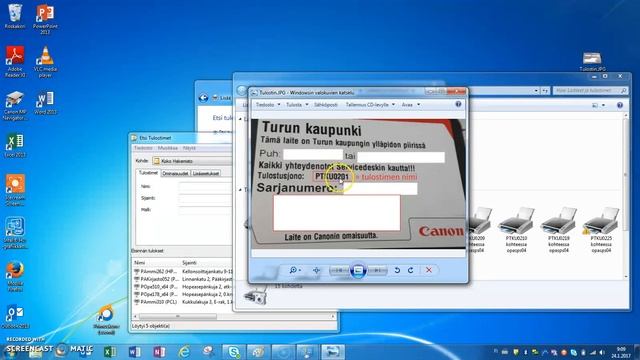This screenshot has height=360, width=640.
Task: Switch to Lisäasetukset tab
Action: point(206,173)
